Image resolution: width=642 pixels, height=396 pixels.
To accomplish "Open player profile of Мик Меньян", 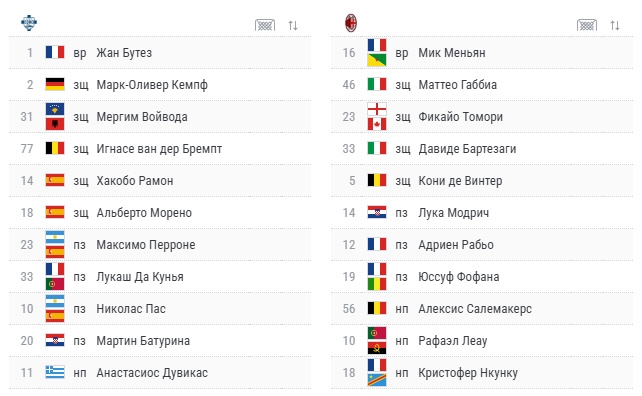I will click(x=452, y=53).
